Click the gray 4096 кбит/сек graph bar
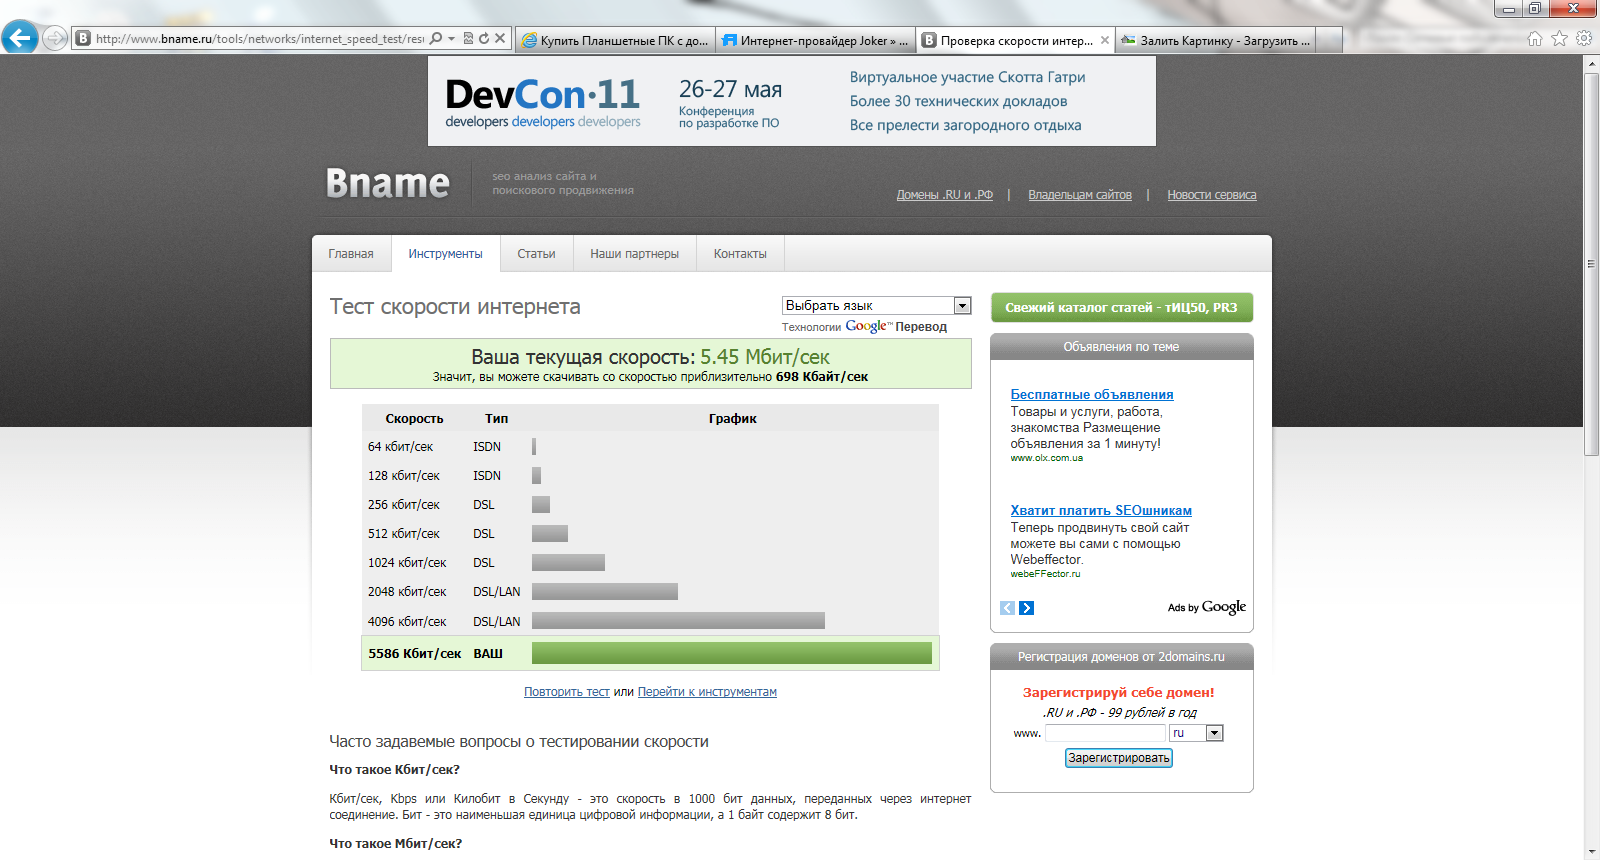 pyautogui.click(x=678, y=621)
